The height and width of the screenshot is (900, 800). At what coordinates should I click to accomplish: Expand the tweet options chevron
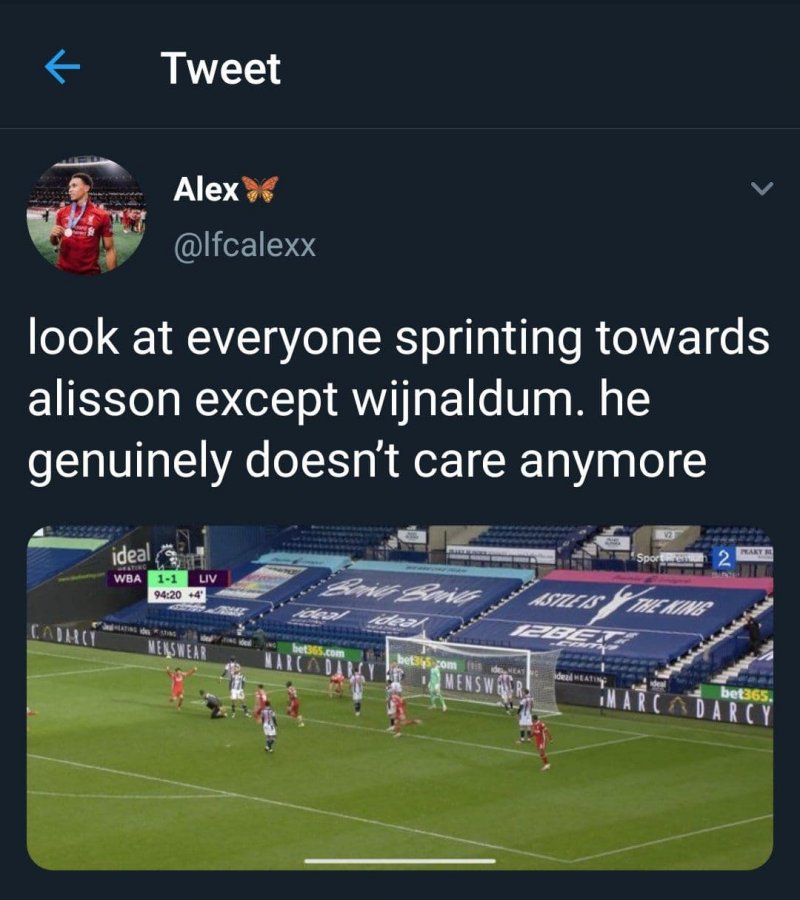[x=762, y=188]
